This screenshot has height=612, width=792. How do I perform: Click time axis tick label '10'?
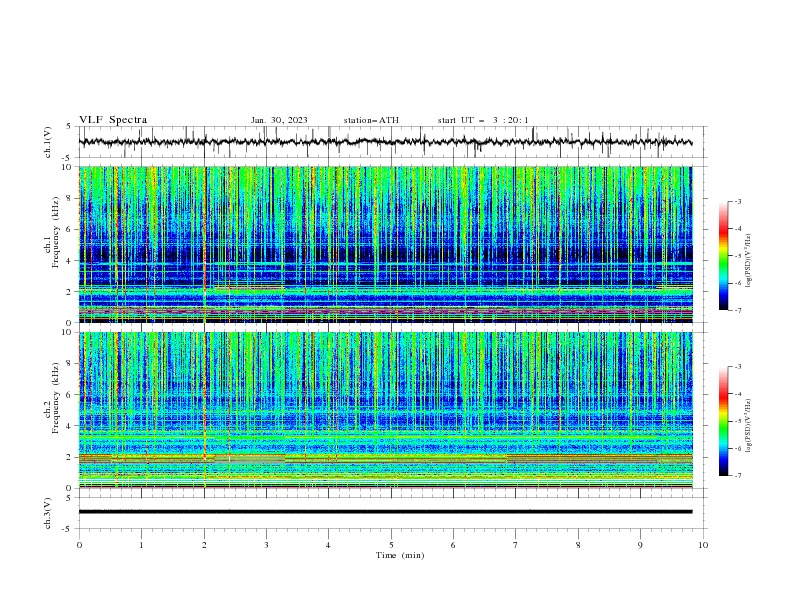(x=703, y=545)
